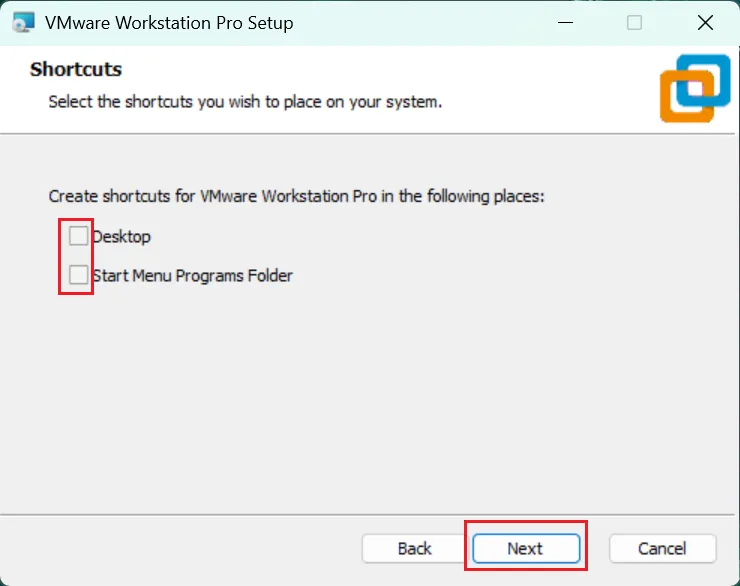Tick the Start Menu Programs Folder checkbox
The height and width of the screenshot is (586, 740).
(x=78, y=275)
